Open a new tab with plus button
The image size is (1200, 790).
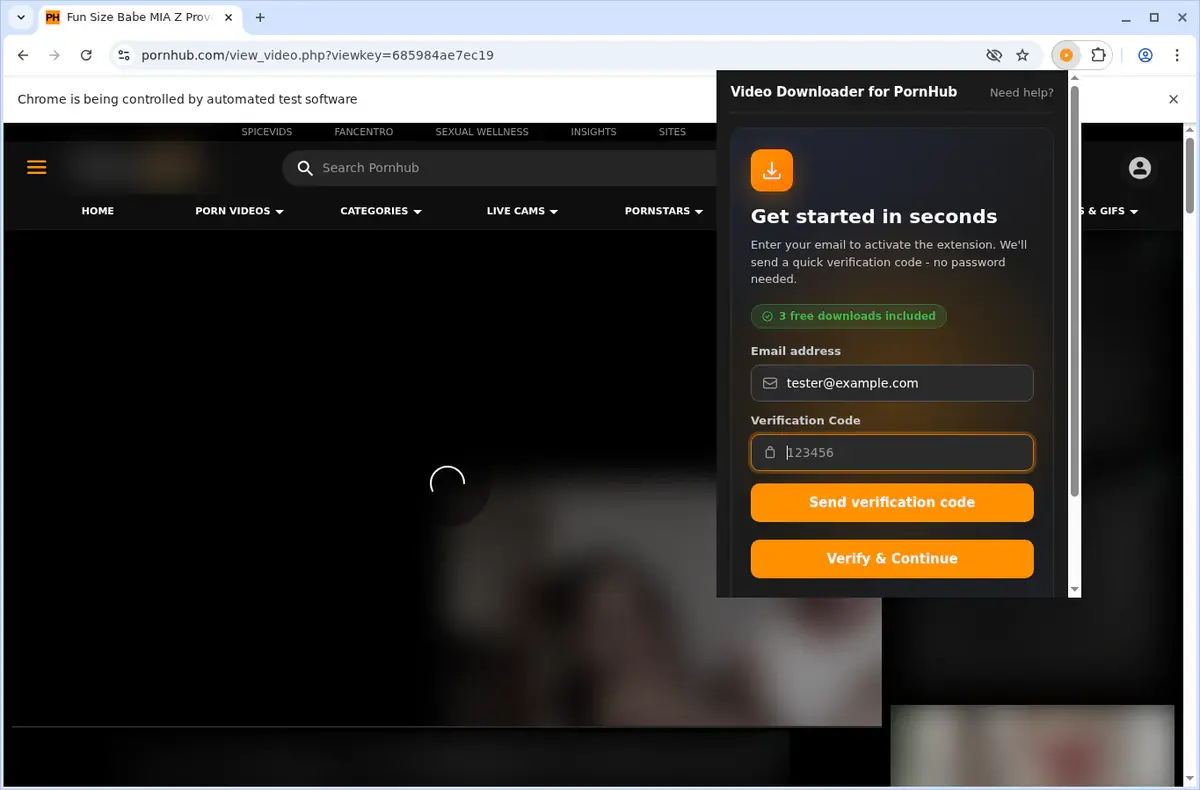tap(260, 18)
